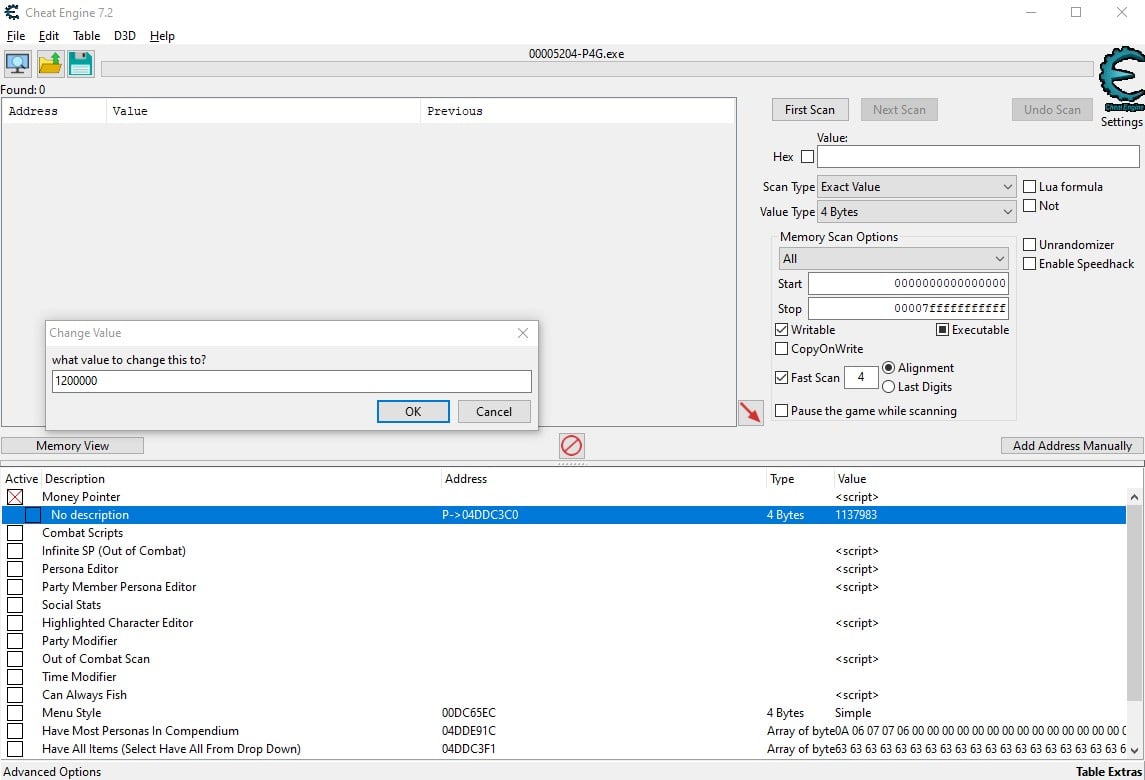Toggle the Hex checkbox
This screenshot has height=780, width=1145.
(x=807, y=156)
